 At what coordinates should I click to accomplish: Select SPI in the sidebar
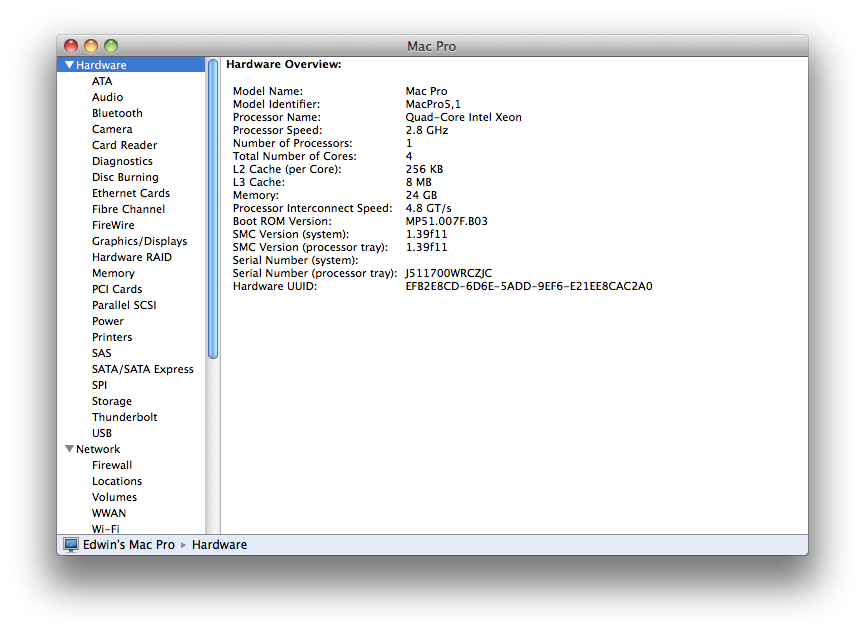(99, 385)
